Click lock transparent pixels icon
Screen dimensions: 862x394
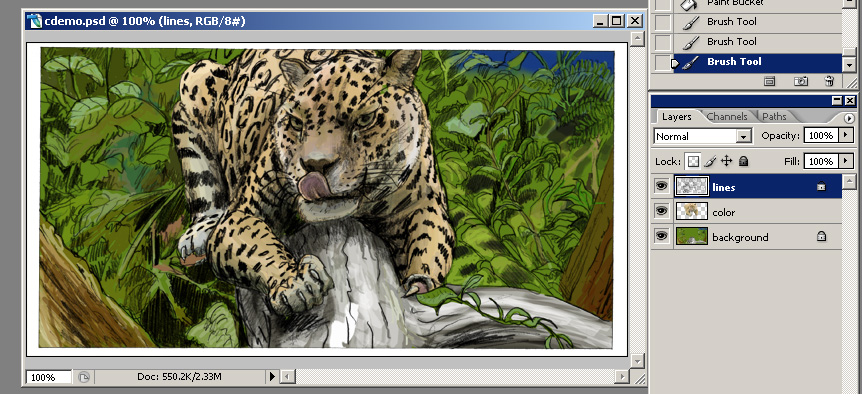[x=693, y=161]
